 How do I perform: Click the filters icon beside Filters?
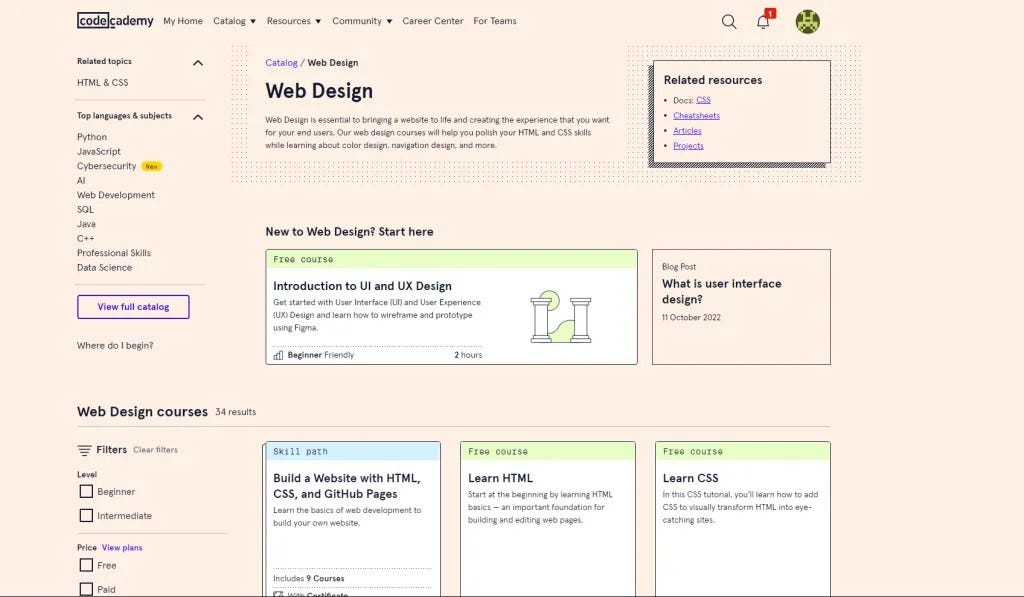tap(84, 450)
